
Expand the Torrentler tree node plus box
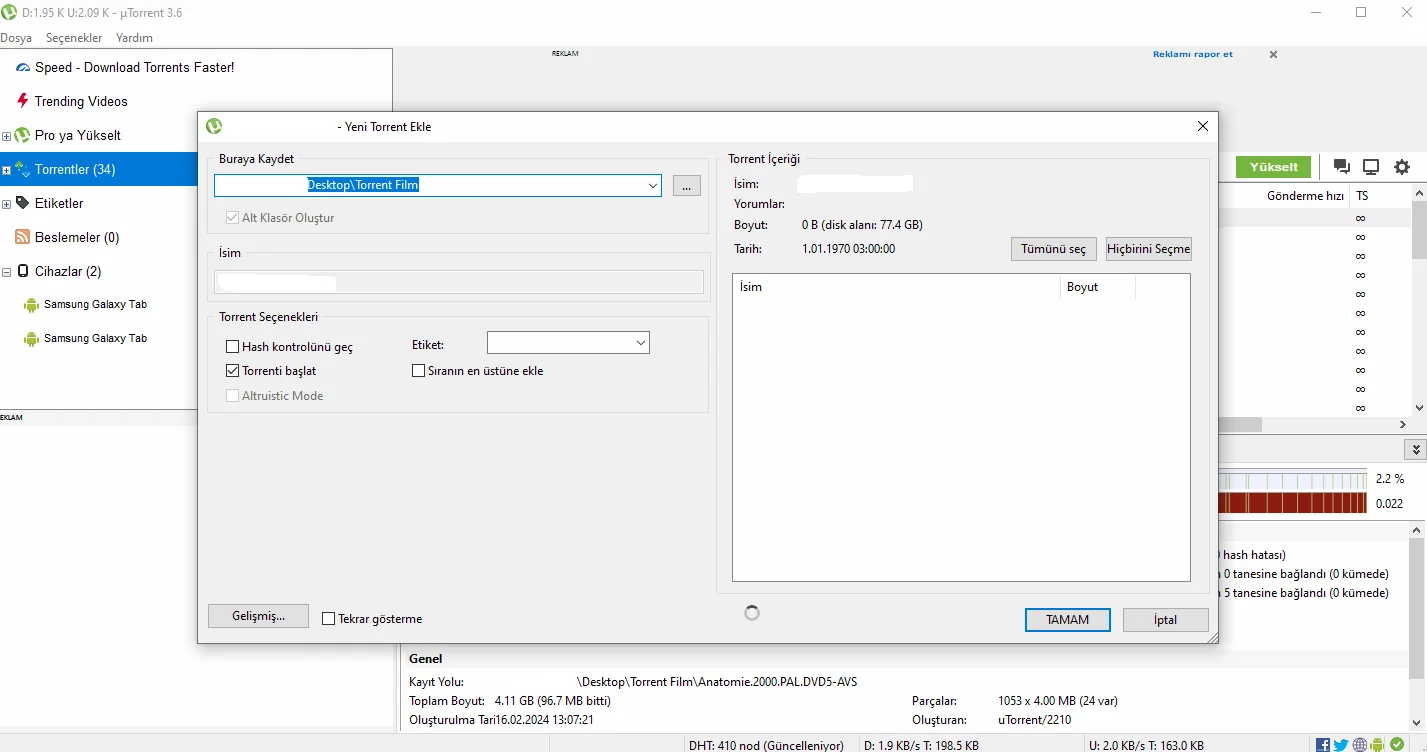(7, 170)
